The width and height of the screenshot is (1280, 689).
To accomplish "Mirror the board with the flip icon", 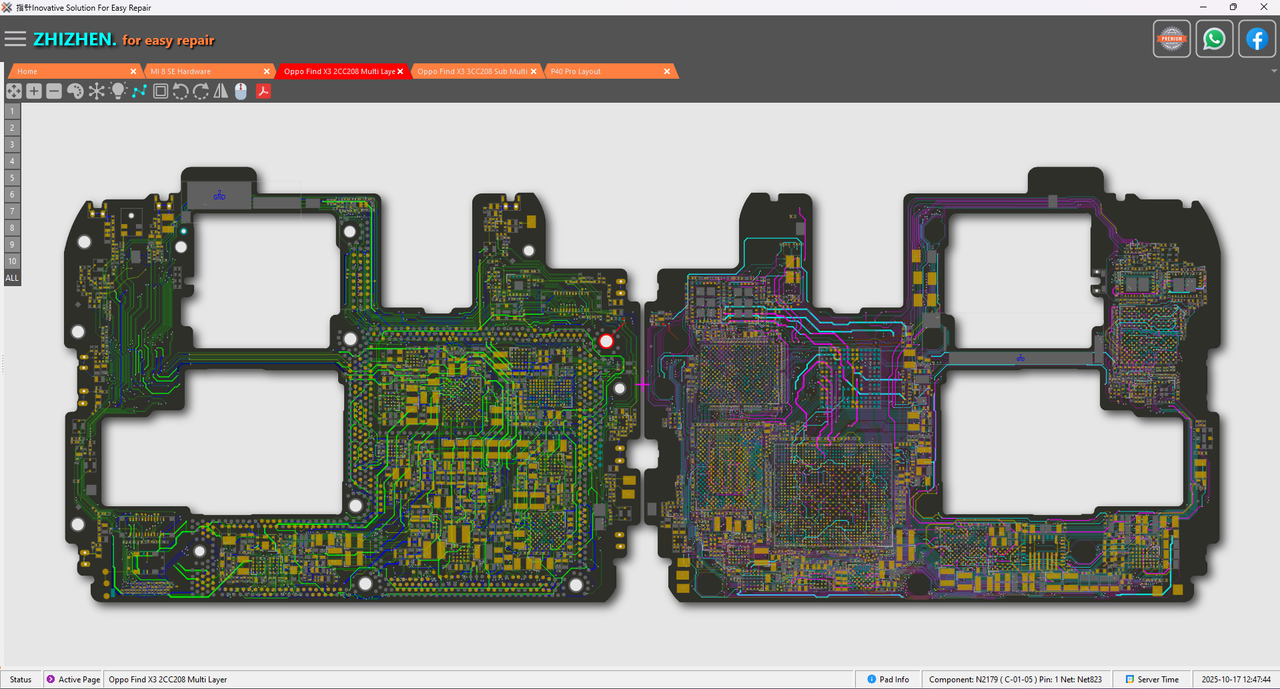I will coord(221,91).
